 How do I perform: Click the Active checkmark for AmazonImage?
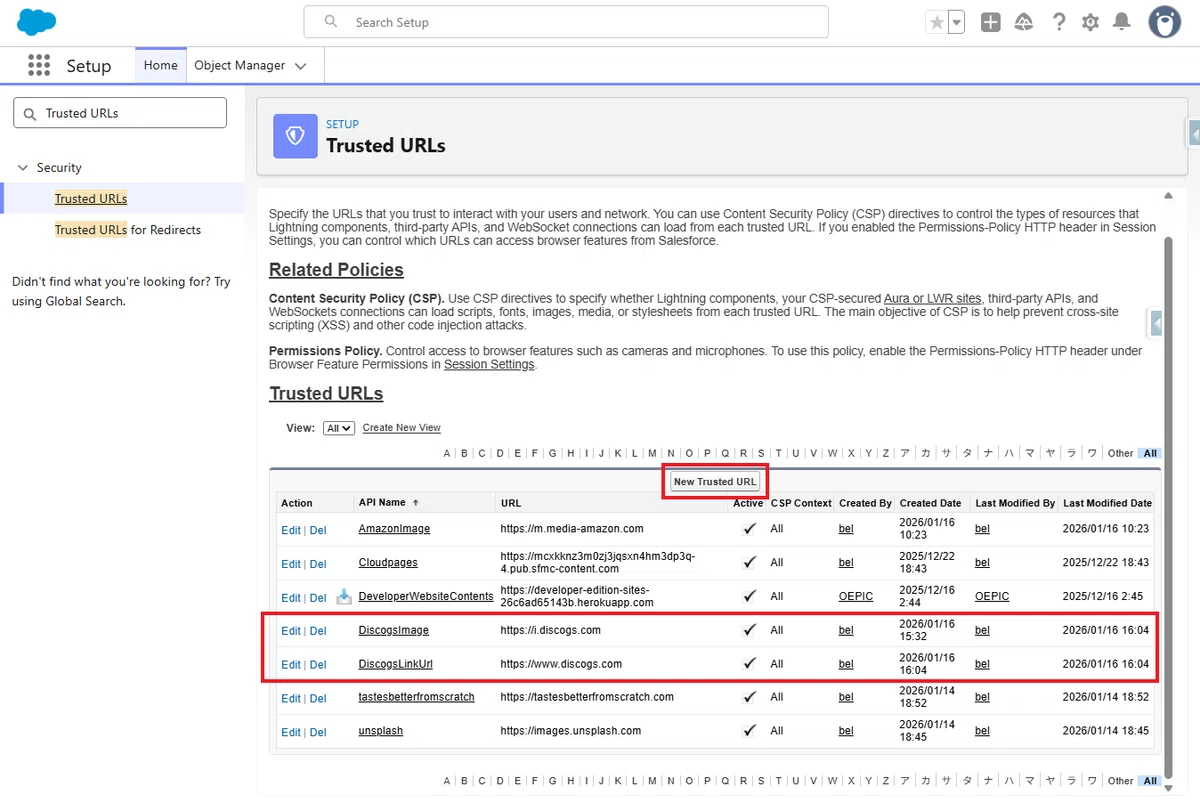point(749,529)
